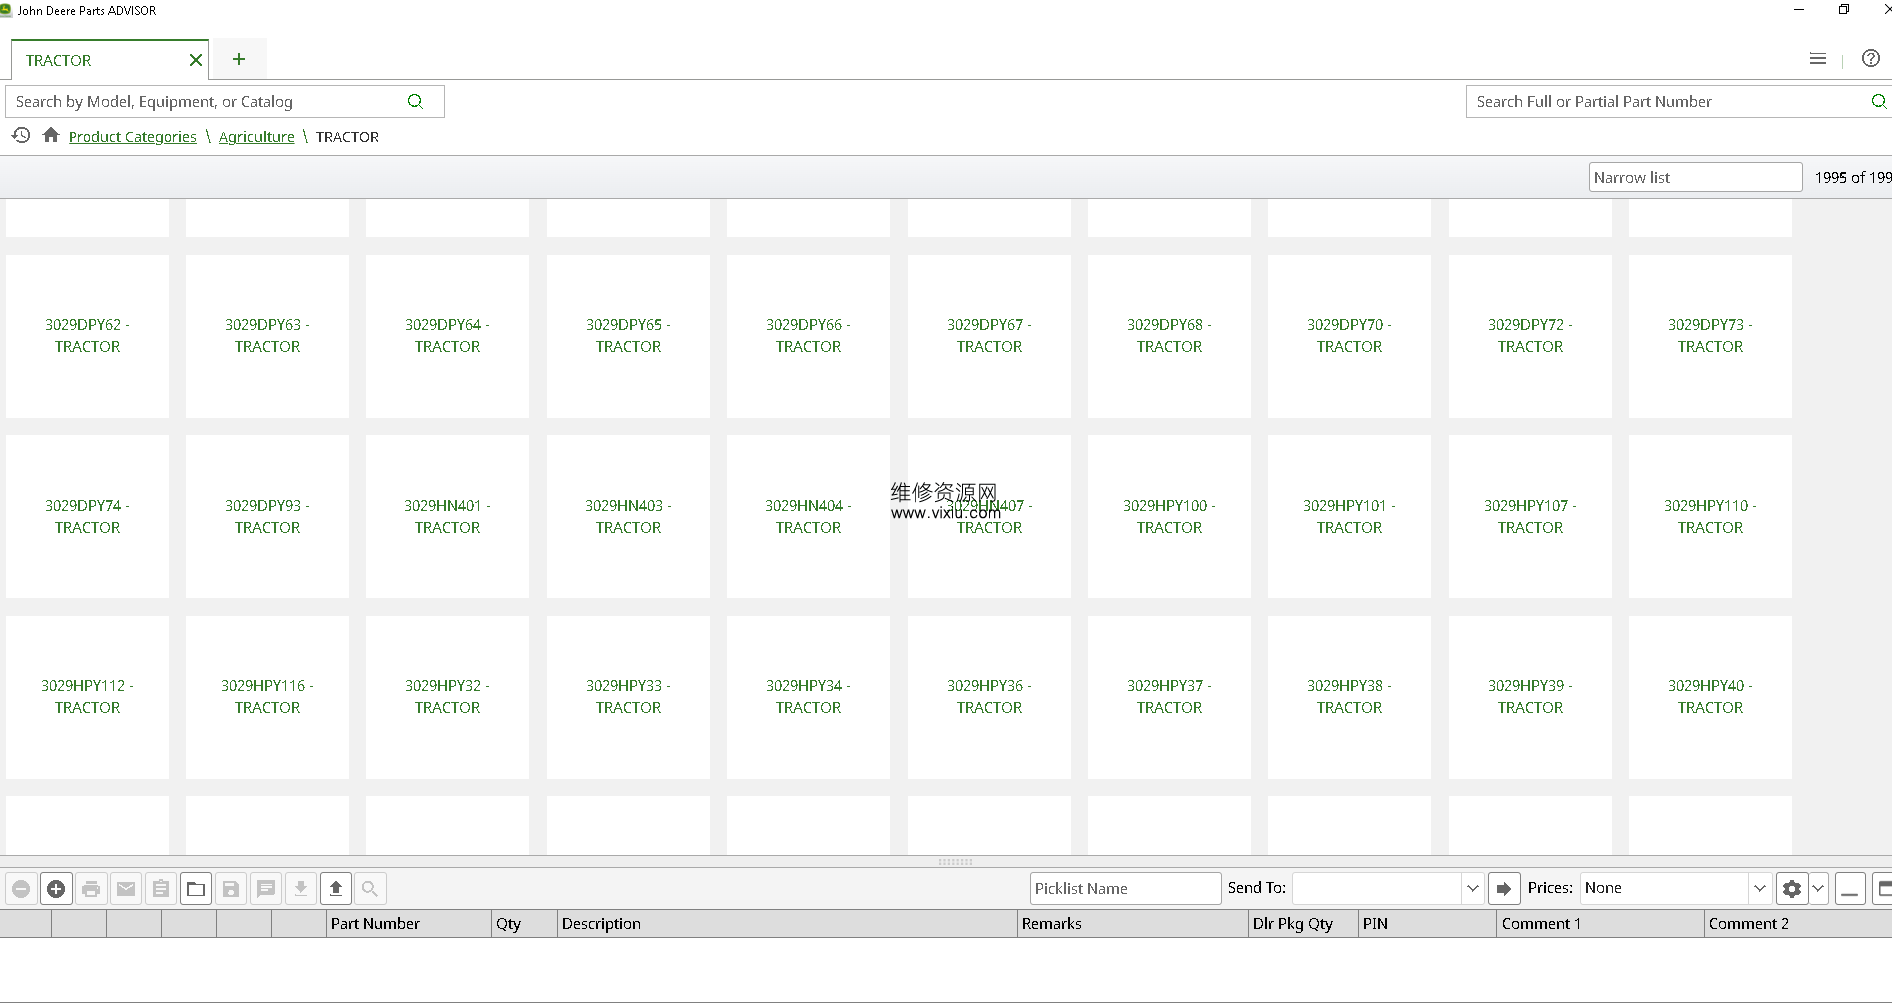Open the 3029DPY65 - TRACTOR tile
1892x1005 pixels.
(x=628, y=336)
